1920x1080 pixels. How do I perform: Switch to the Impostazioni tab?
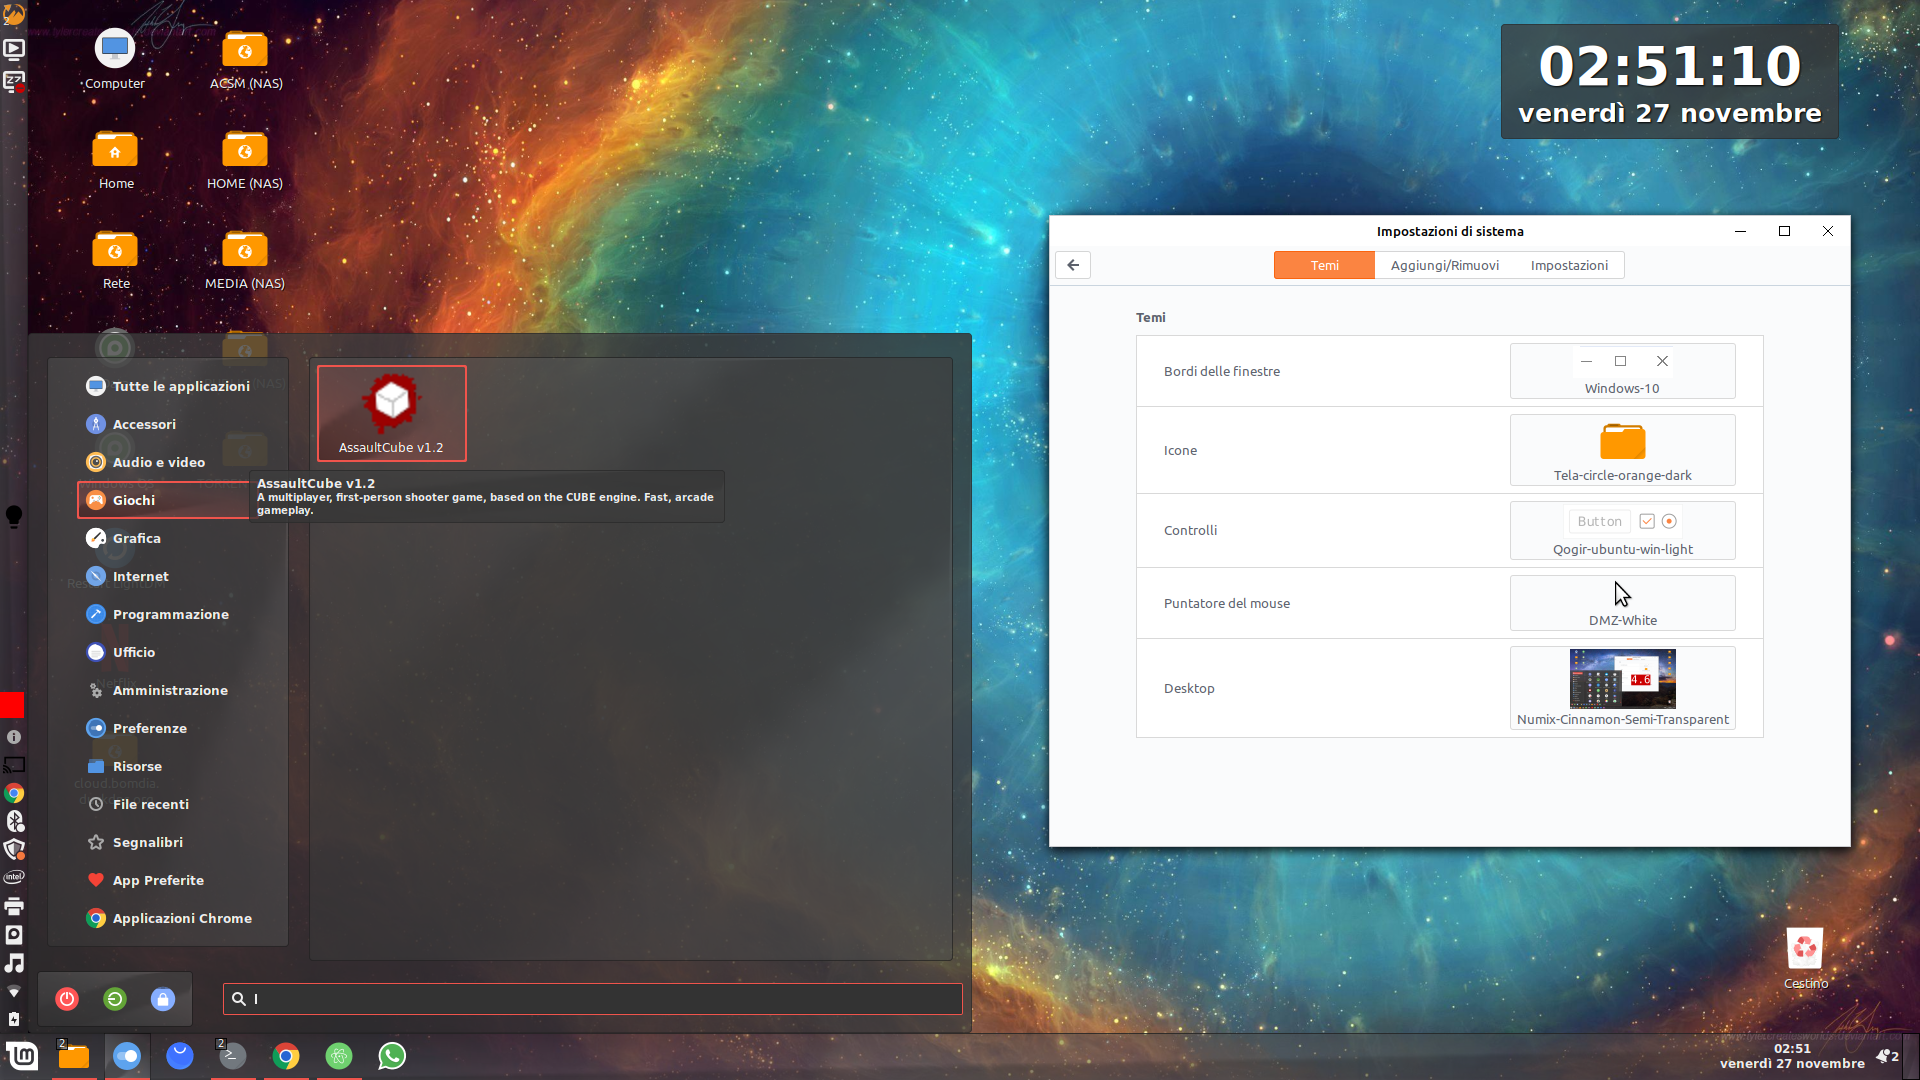tap(1569, 265)
